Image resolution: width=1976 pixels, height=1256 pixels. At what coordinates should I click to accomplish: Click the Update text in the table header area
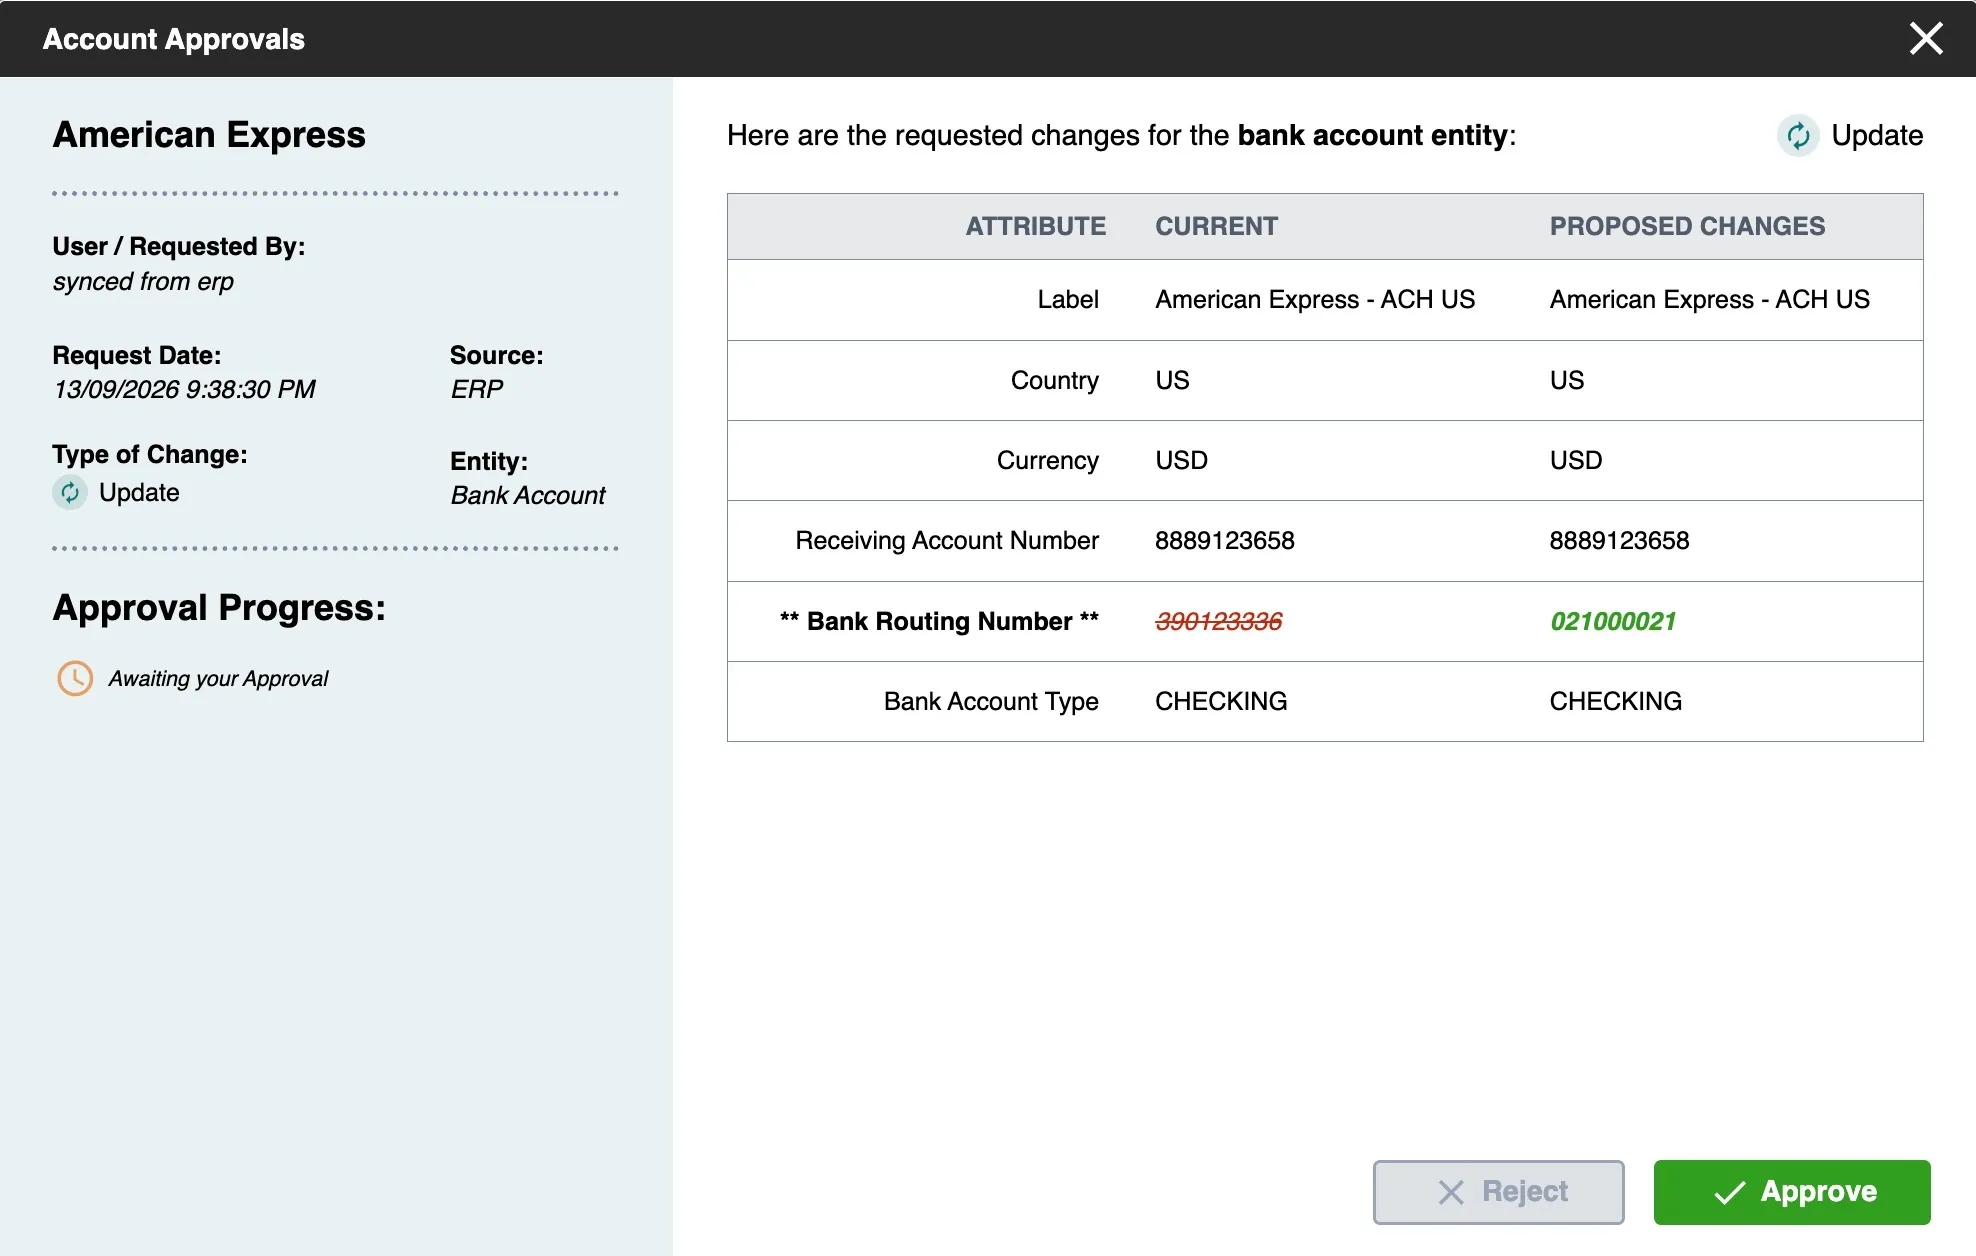tap(1877, 135)
